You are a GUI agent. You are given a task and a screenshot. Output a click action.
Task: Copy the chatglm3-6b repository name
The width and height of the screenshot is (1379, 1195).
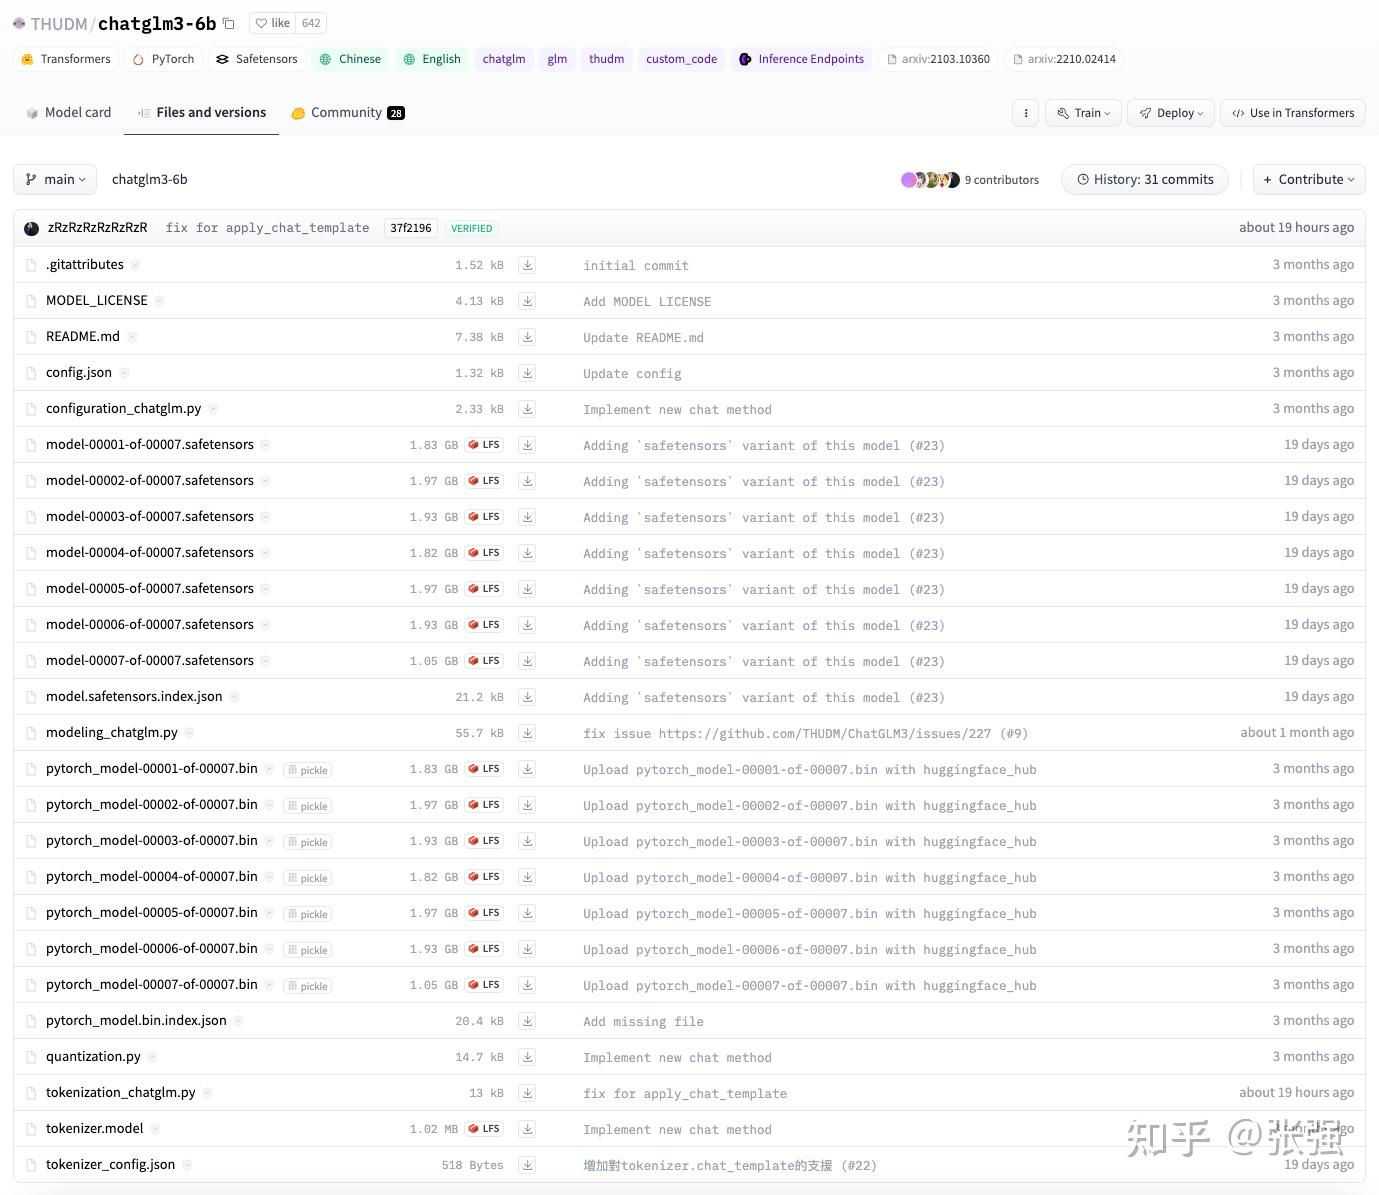[228, 22]
